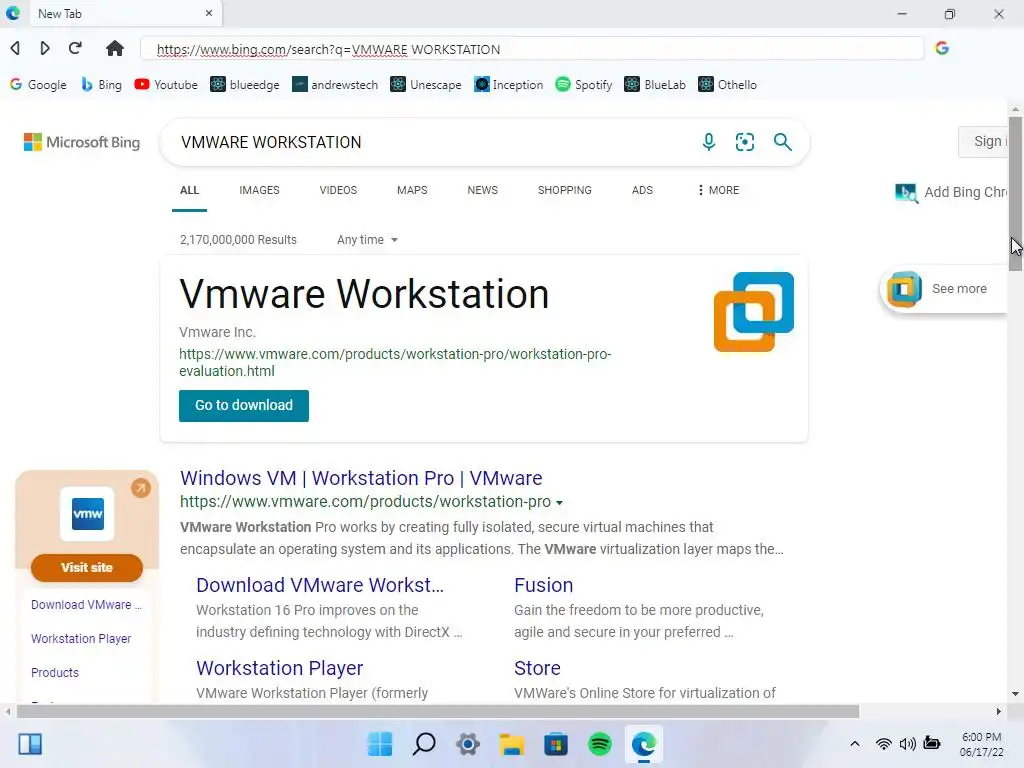1024x768 pixels.
Task: Open the Youtube bookmark
Action: pos(166,85)
